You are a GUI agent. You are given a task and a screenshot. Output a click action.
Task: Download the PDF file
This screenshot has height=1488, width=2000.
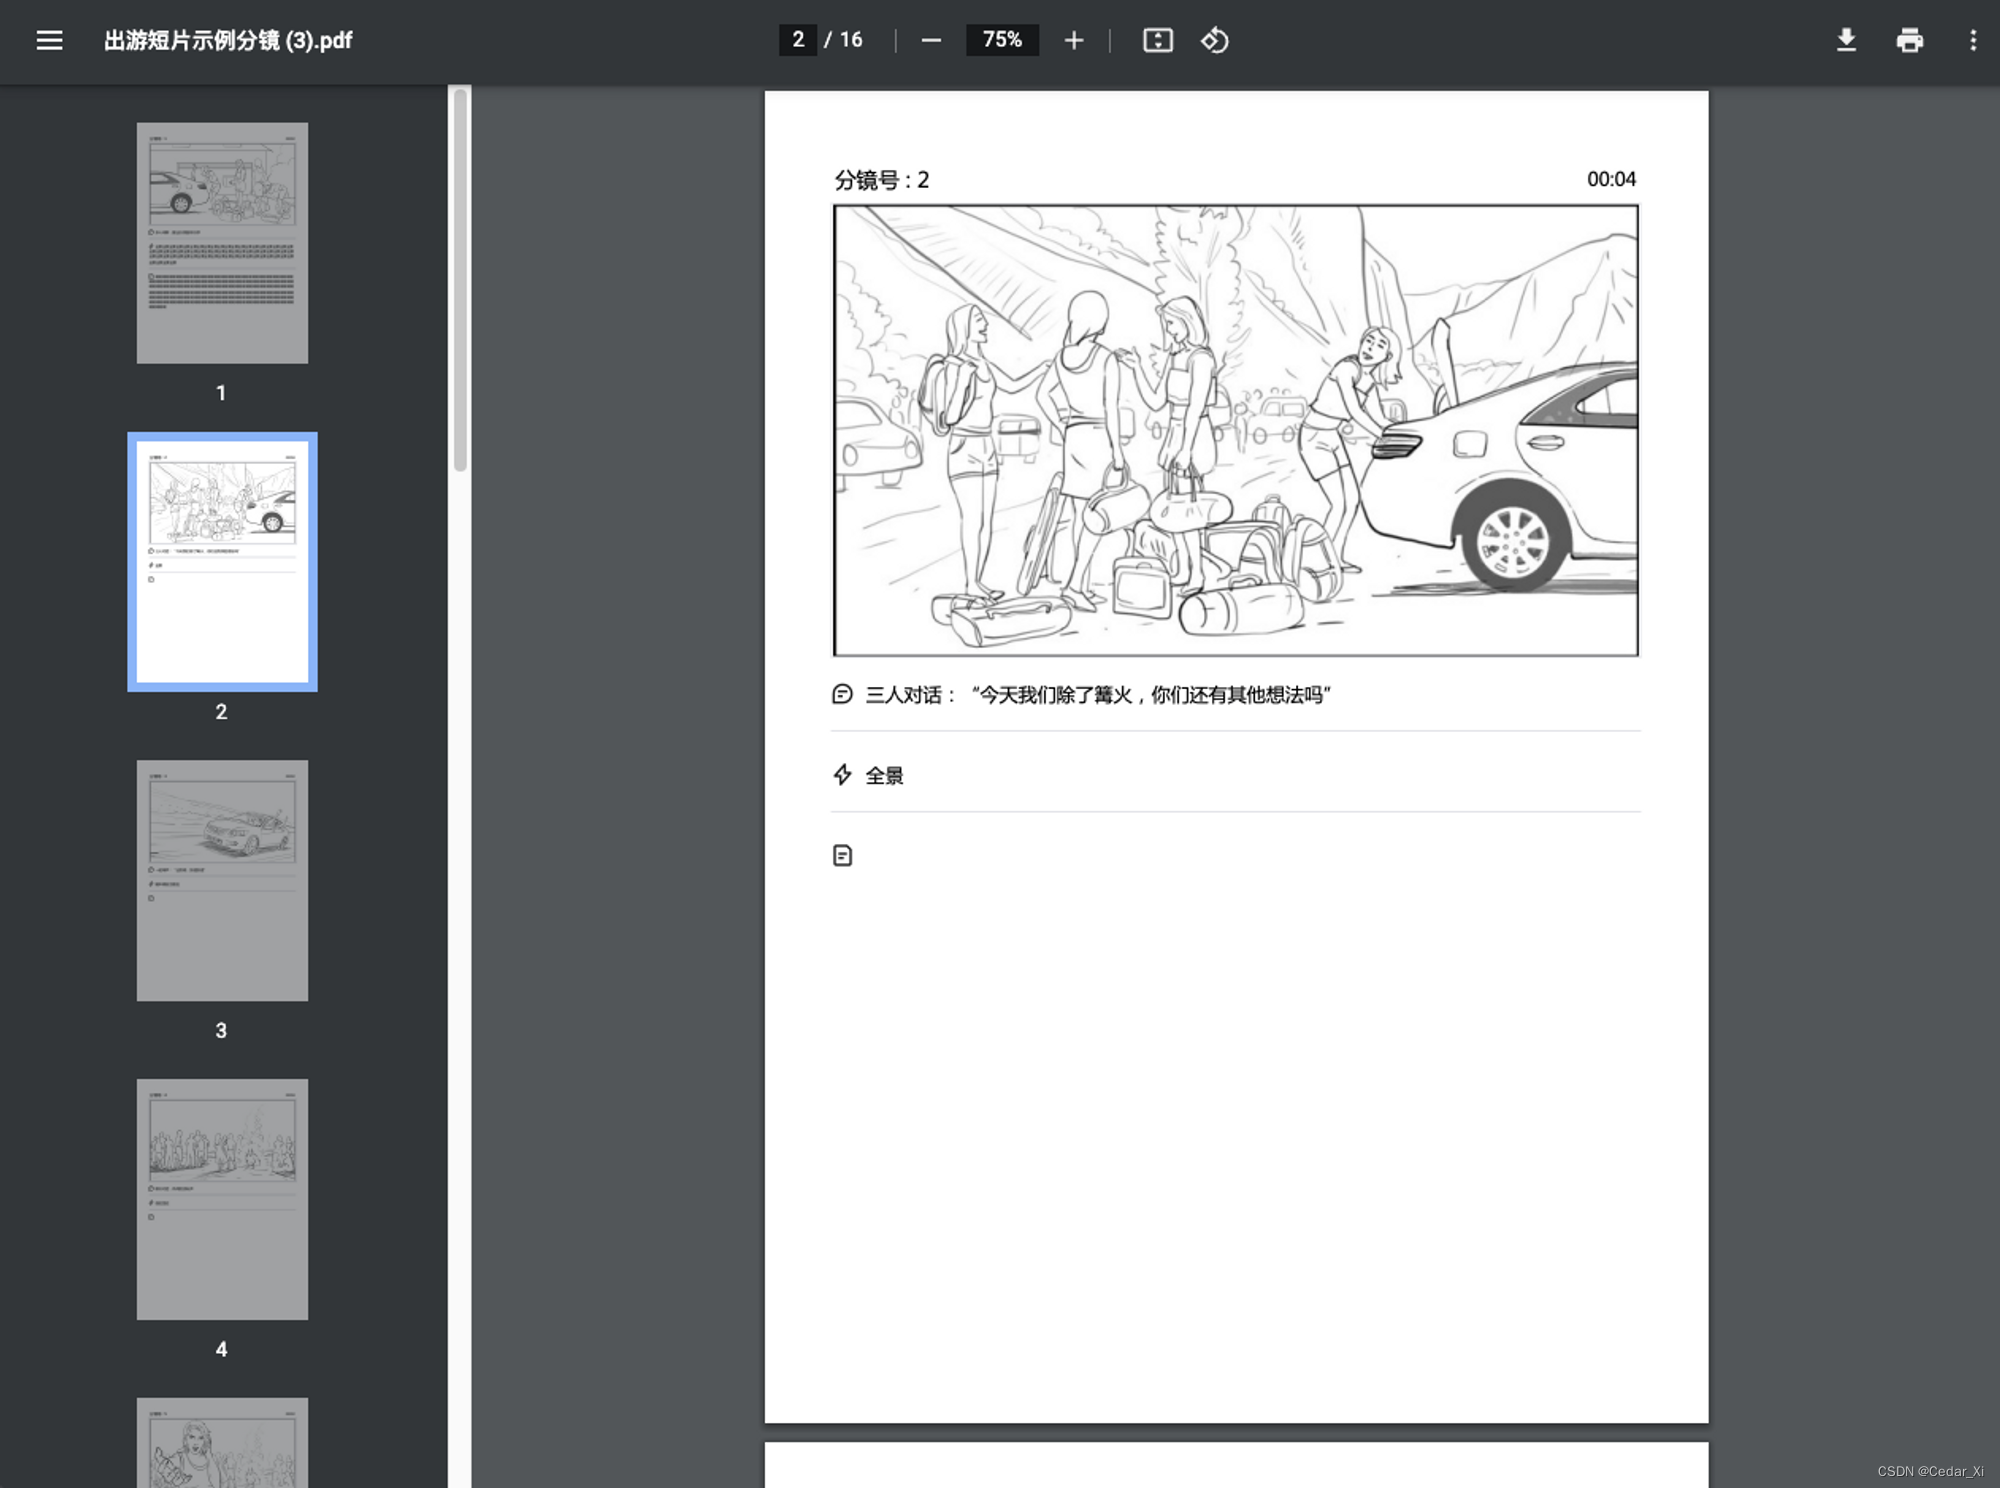1846,40
